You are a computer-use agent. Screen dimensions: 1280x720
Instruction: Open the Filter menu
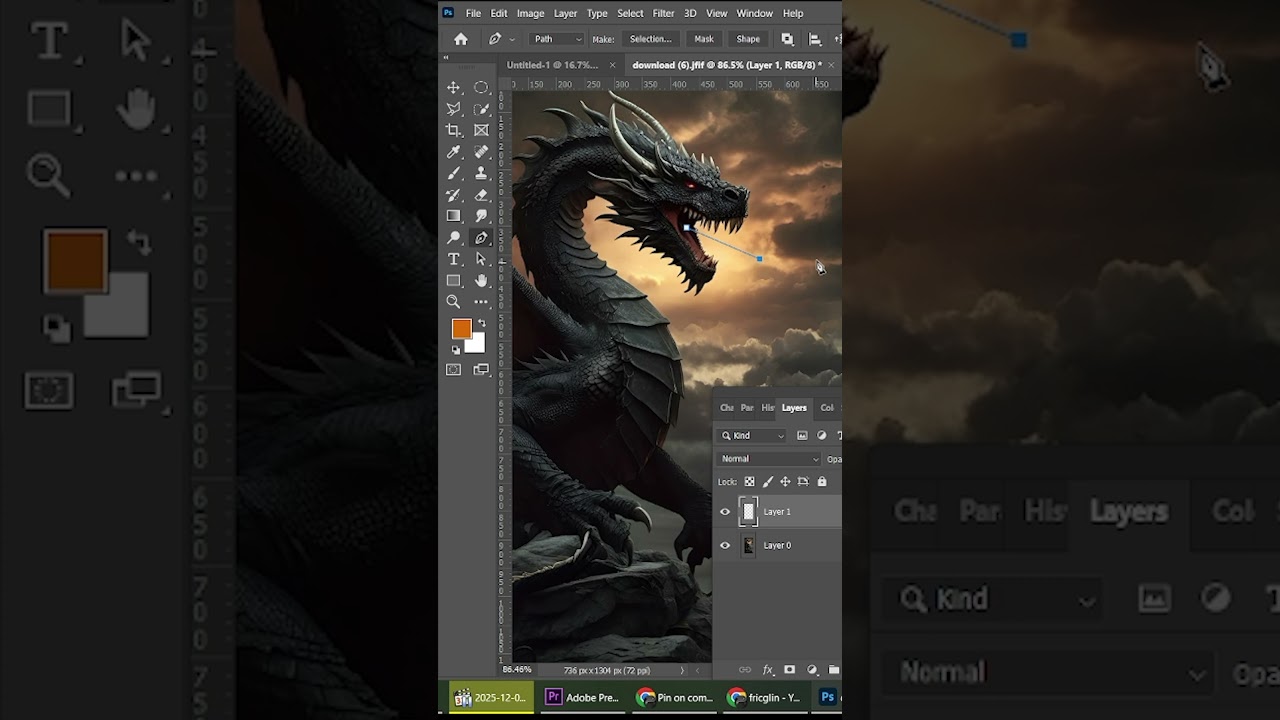tap(664, 14)
